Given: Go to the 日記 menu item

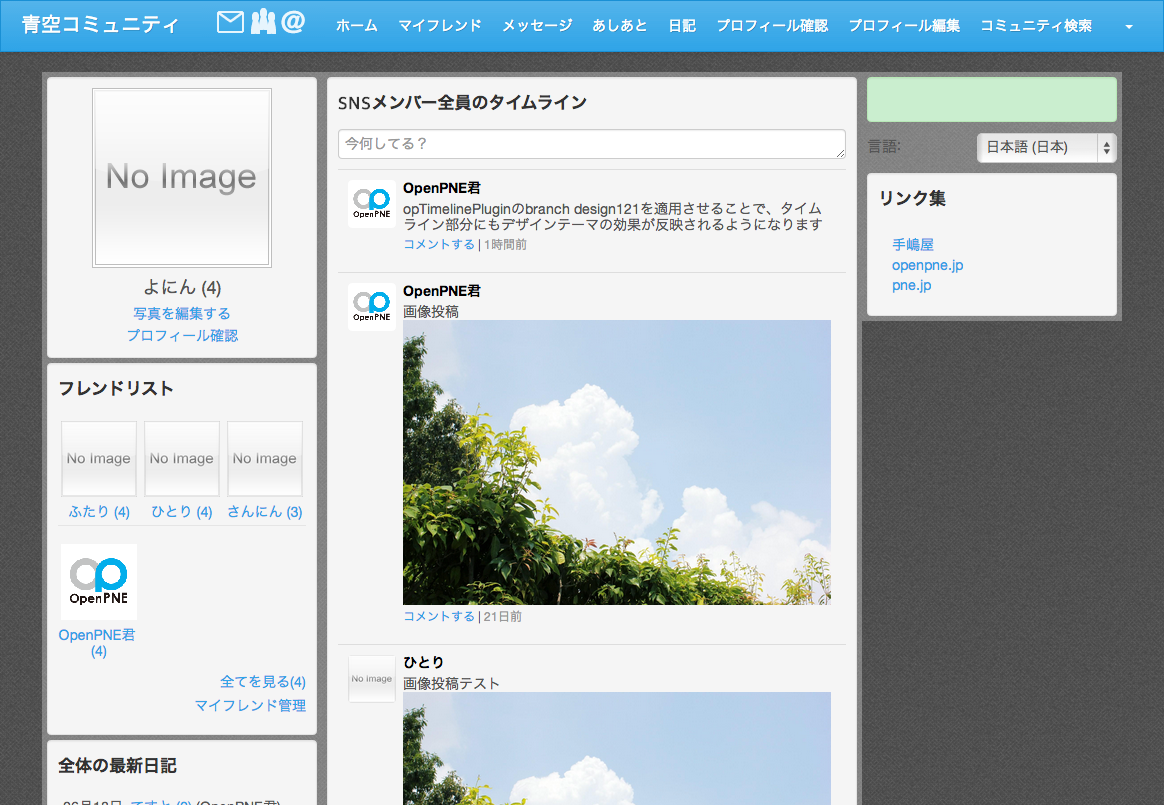Looking at the screenshot, I should point(682,26).
